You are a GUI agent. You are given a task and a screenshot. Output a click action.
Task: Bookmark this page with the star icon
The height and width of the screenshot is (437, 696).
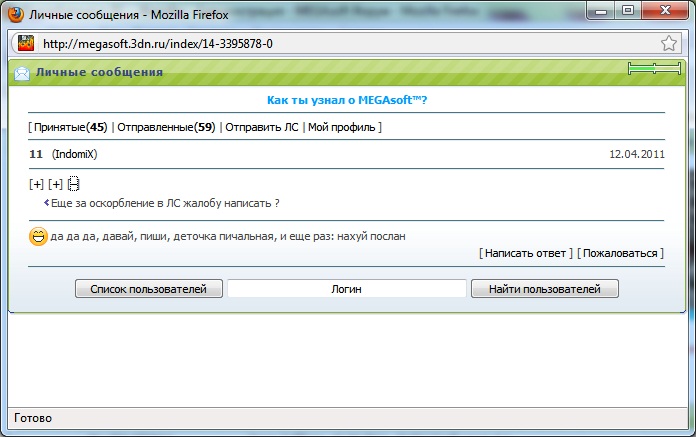tap(668, 43)
